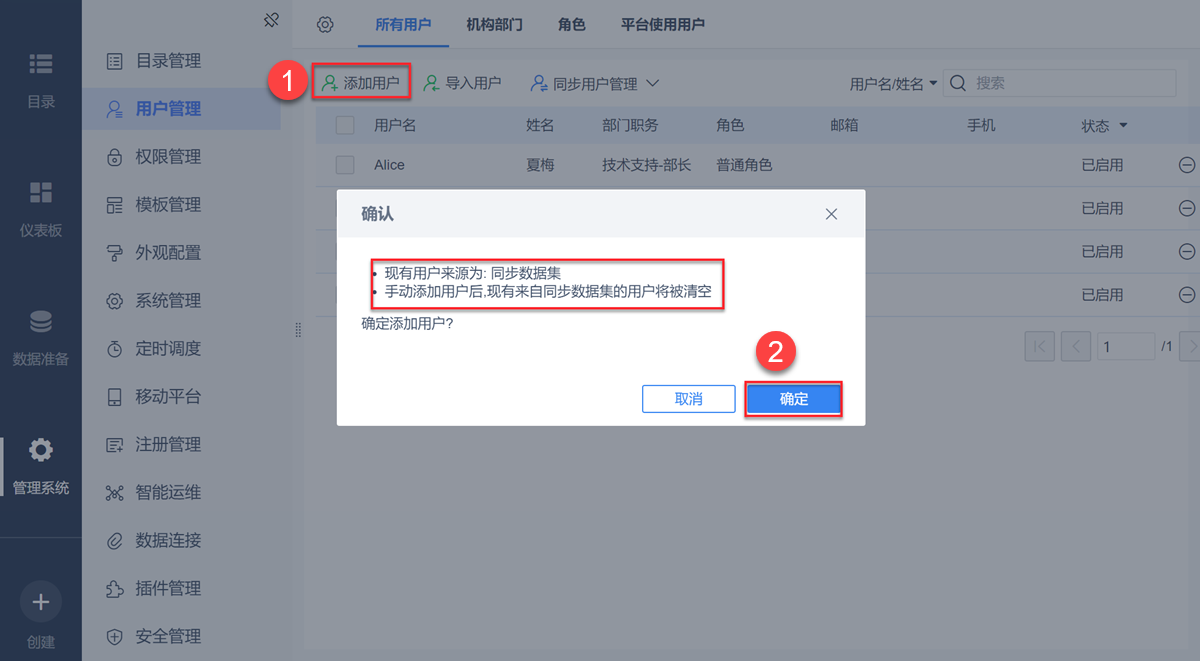This screenshot has height=661, width=1200.
Task: Confirm with the 确定 button
Action: (794, 398)
